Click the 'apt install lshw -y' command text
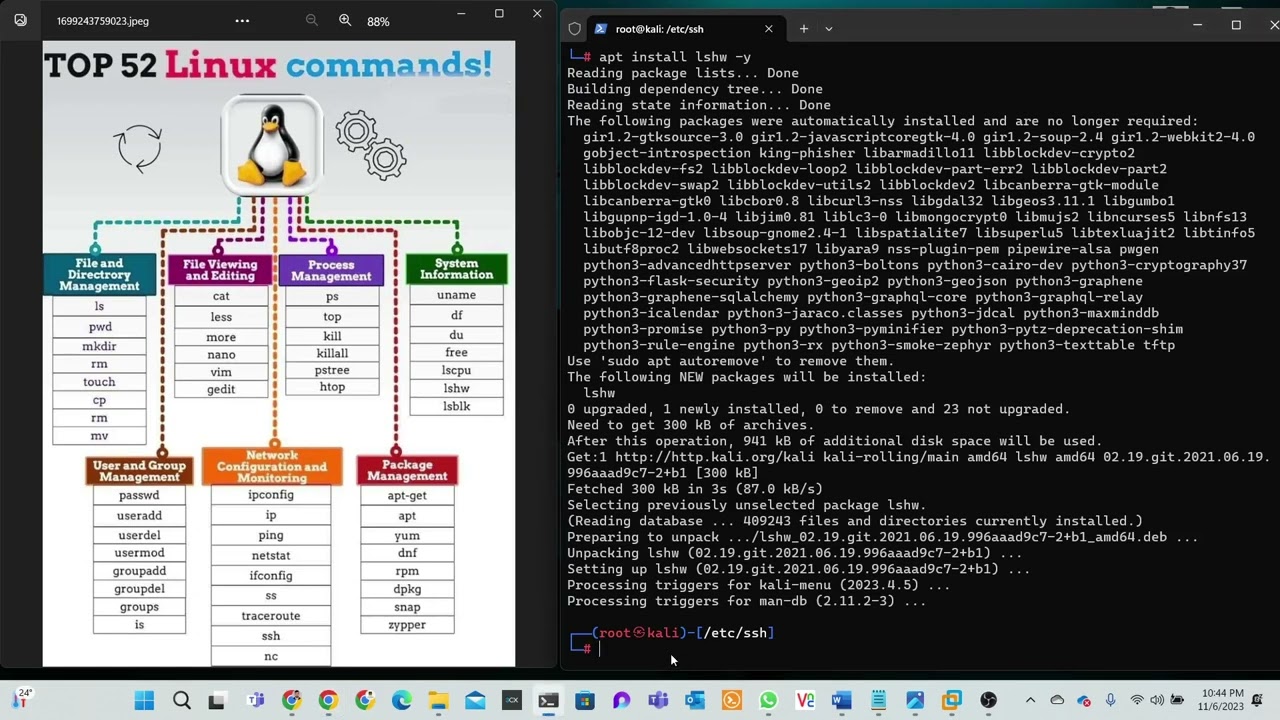 click(x=675, y=57)
